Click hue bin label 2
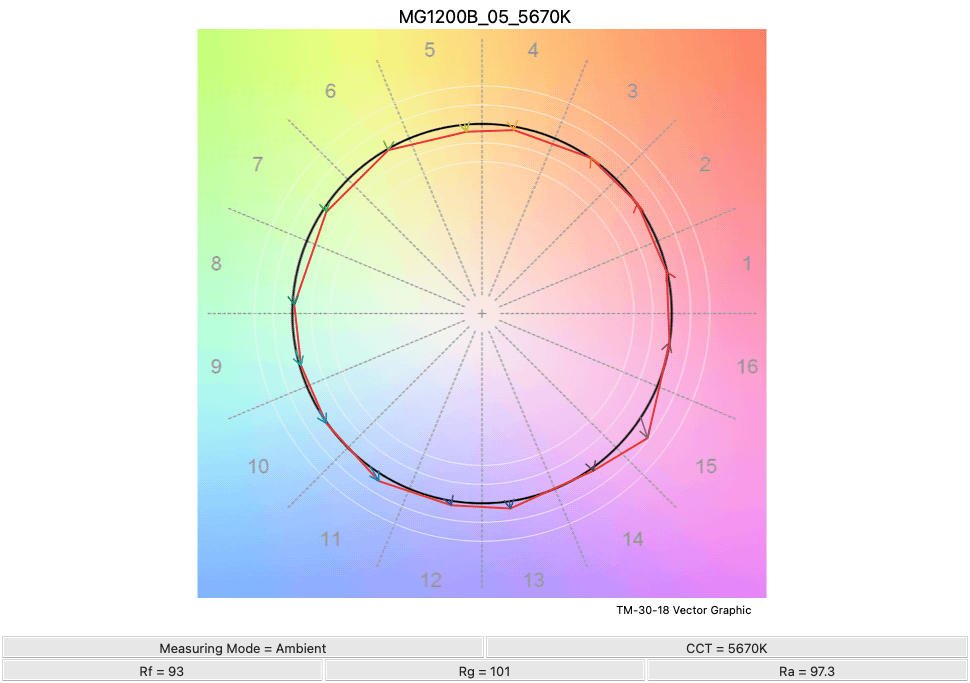 pyautogui.click(x=705, y=165)
